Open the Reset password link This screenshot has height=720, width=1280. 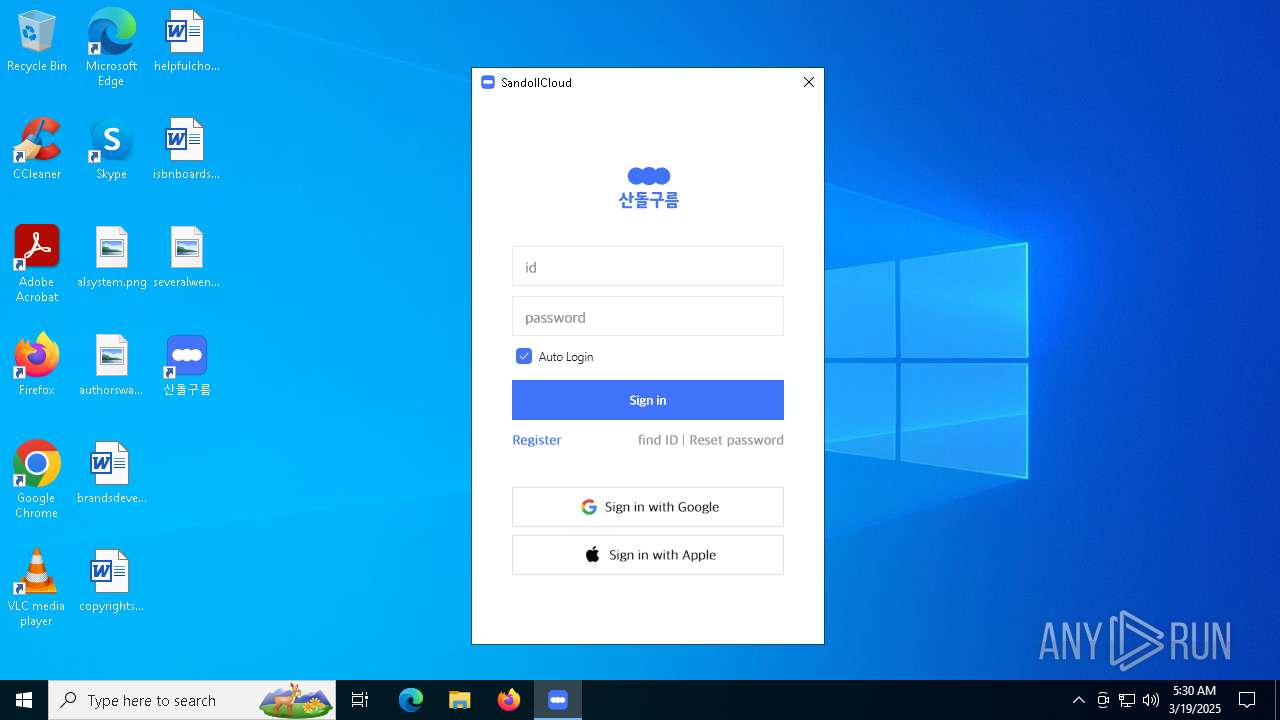pyautogui.click(x=736, y=440)
